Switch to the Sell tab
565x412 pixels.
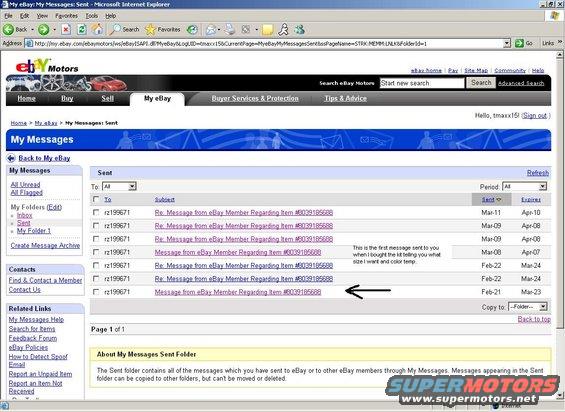pos(107,98)
